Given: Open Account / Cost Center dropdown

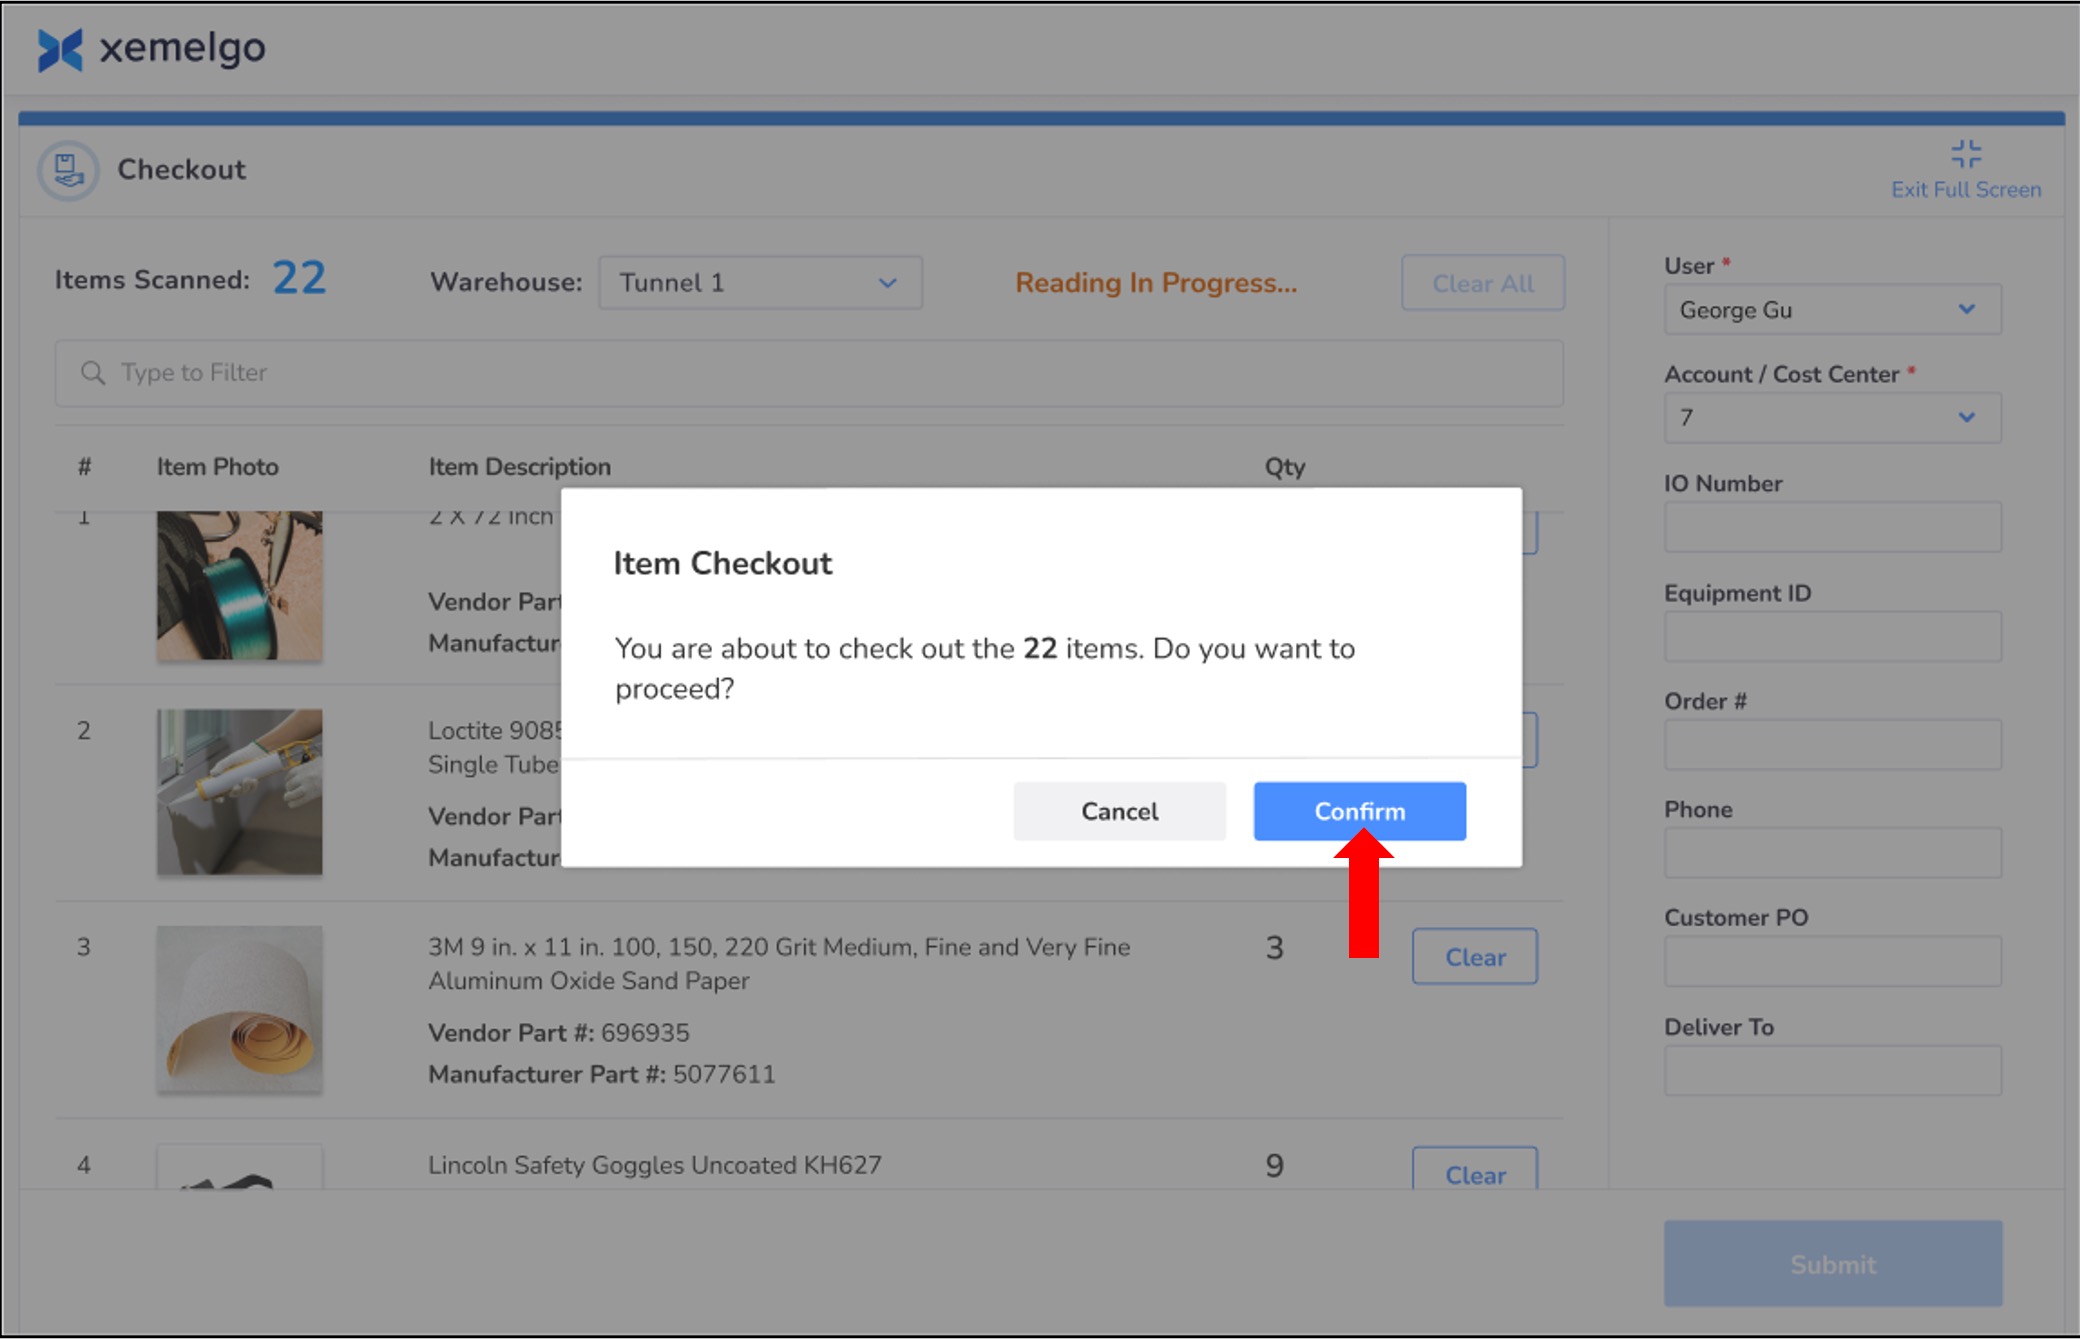Looking at the screenshot, I should coord(1832,418).
